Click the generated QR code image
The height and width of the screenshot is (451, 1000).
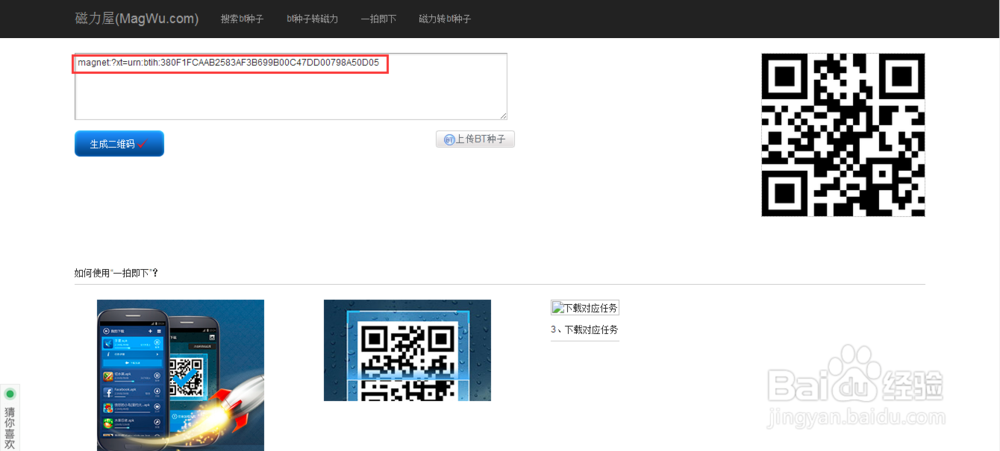tap(843, 135)
